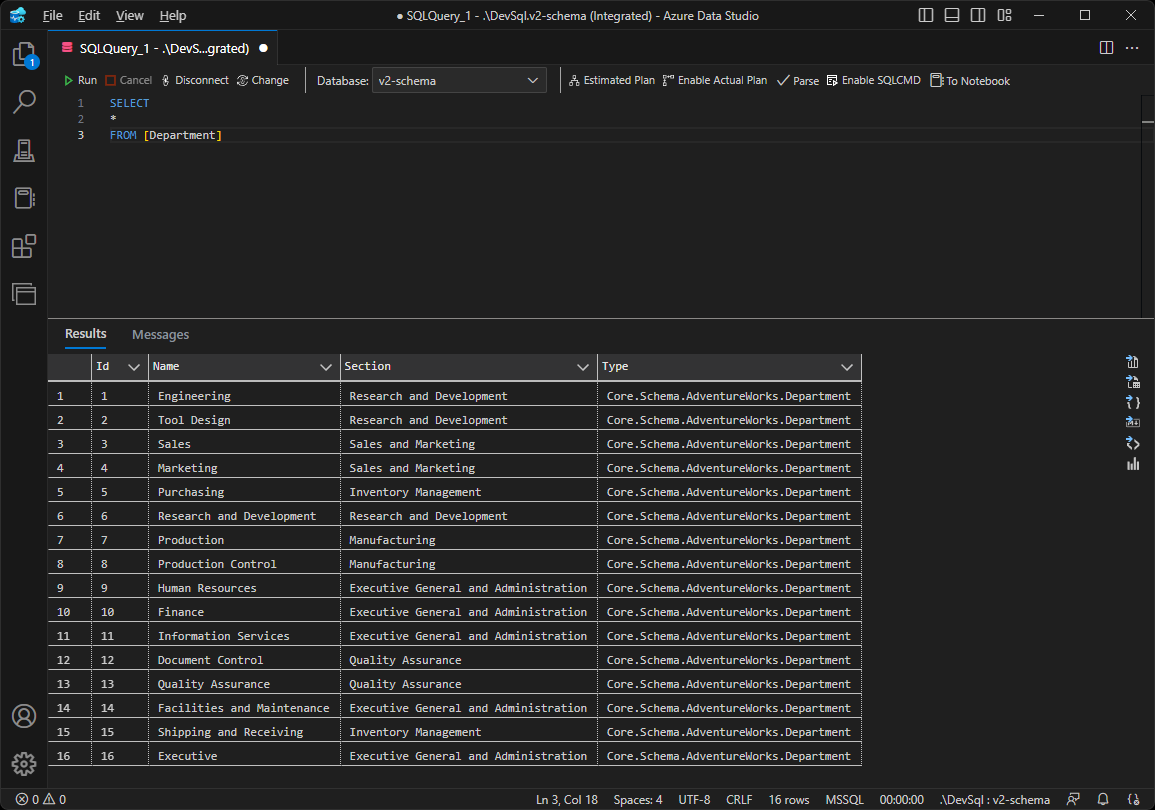The height and width of the screenshot is (810, 1155).
Task: Open the Notebooks view in activity bar
Action: click(x=24, y=198)
